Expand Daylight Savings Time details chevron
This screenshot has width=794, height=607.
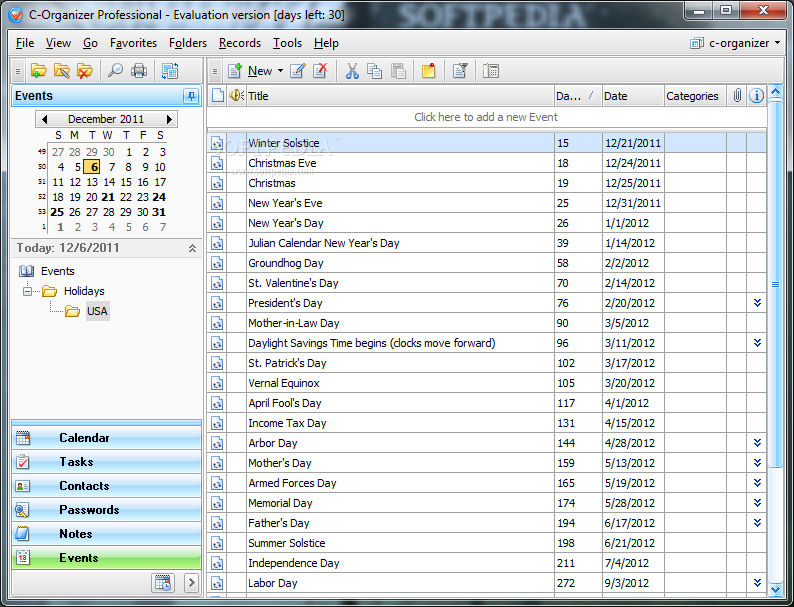(757, 343)
